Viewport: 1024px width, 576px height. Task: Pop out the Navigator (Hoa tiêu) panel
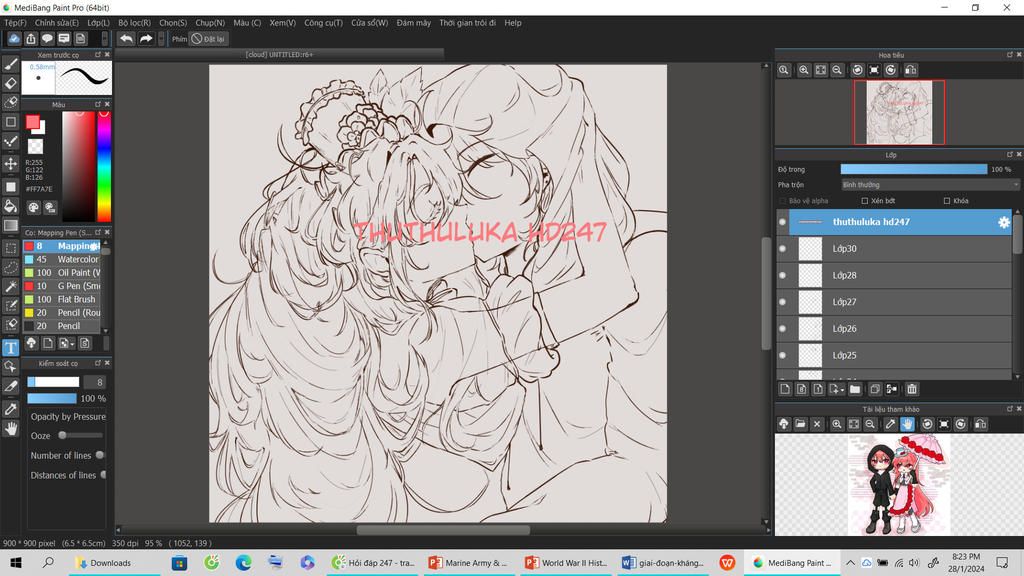click(1010, 55)
